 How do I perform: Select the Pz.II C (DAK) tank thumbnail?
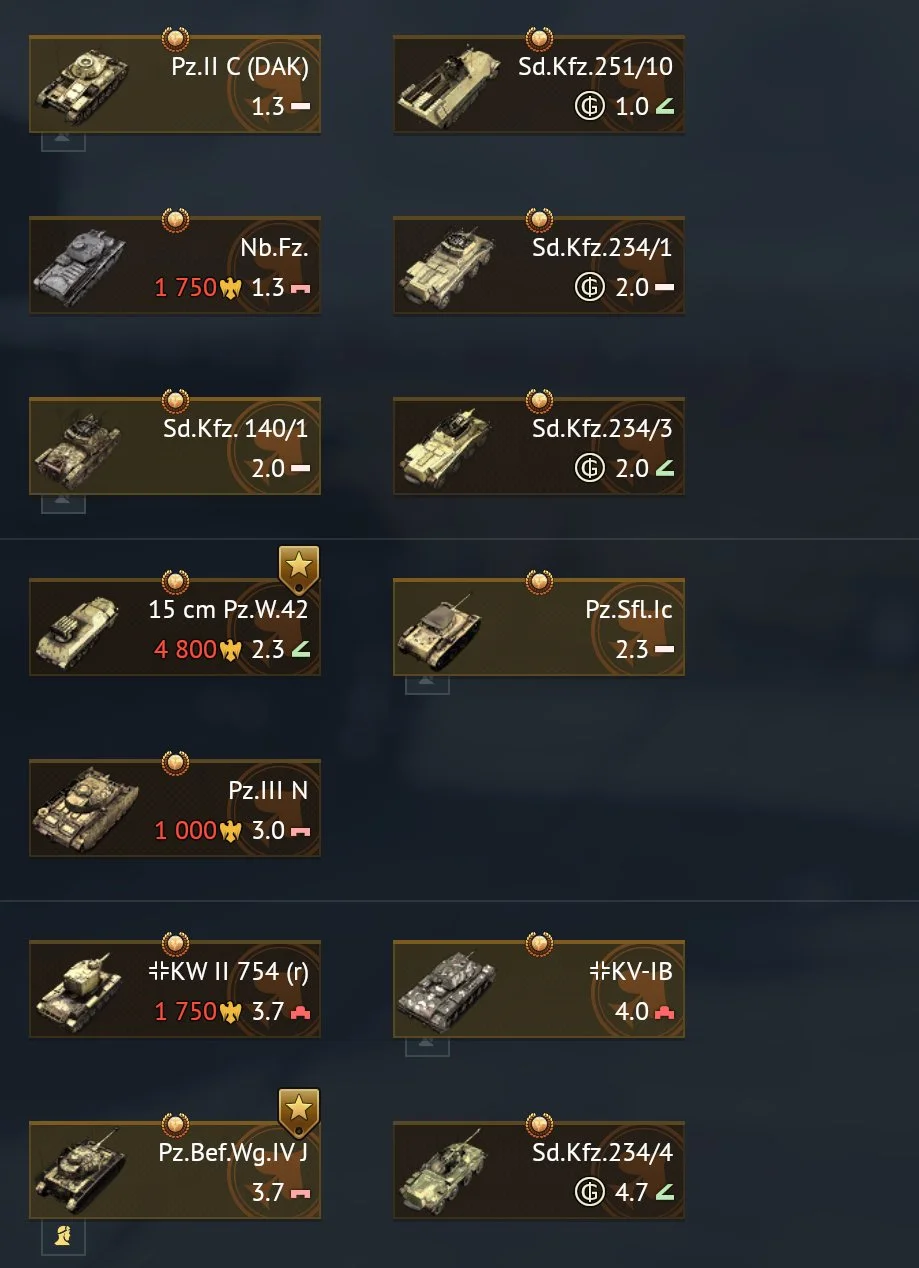(x=82, y=84)
